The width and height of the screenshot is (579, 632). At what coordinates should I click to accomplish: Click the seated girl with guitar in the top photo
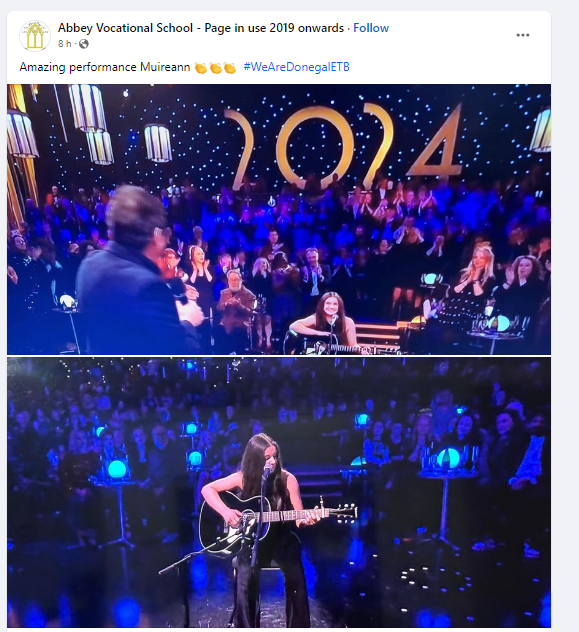coord(326,322)
